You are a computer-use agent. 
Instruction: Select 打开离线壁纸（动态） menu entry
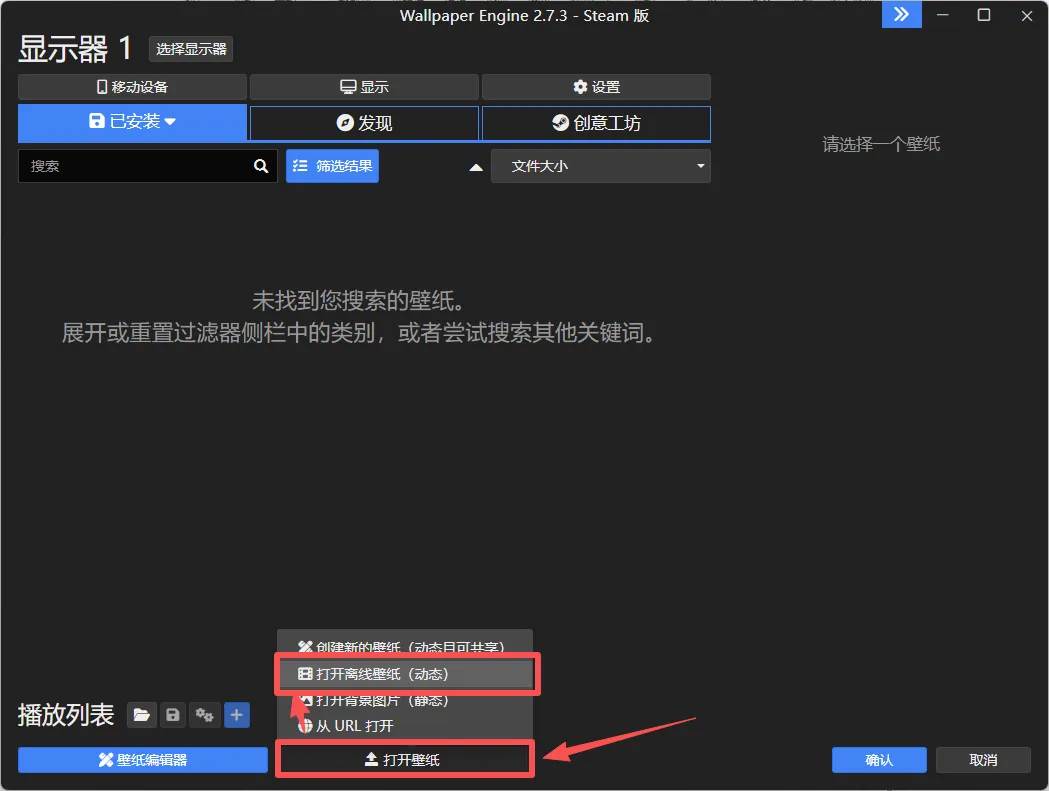tap(406, 674)
